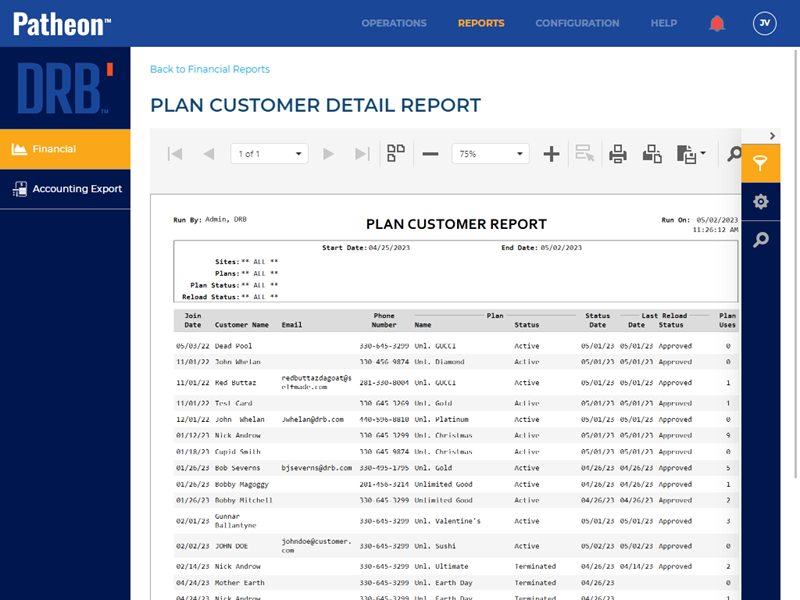
Task: Click Back to Financial Reports link
Action: 210,69
